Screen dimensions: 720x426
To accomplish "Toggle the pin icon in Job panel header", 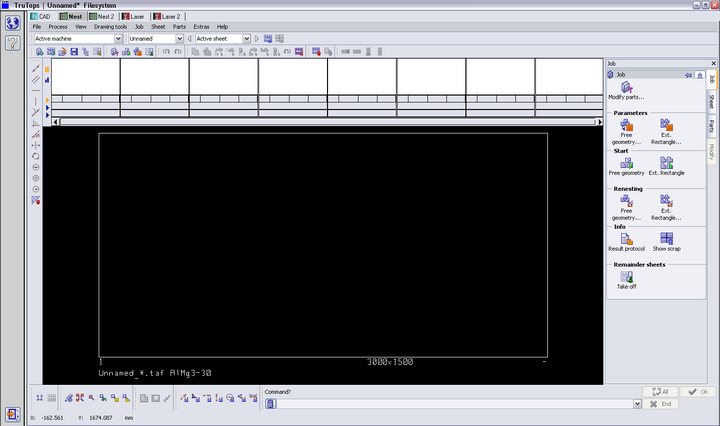I will [688, 75].
